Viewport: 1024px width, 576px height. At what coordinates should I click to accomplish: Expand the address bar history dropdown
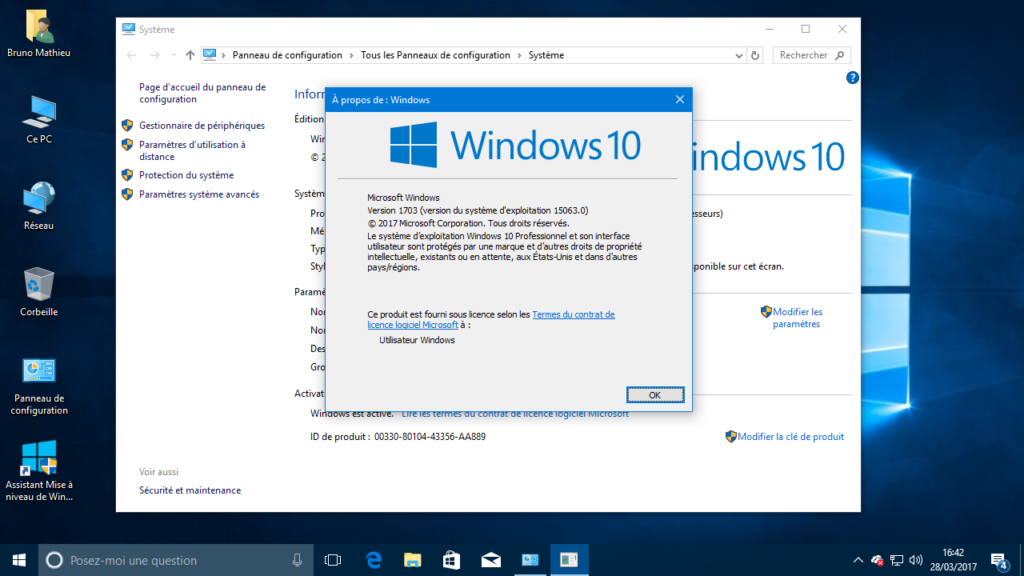[x=739, y=56]
